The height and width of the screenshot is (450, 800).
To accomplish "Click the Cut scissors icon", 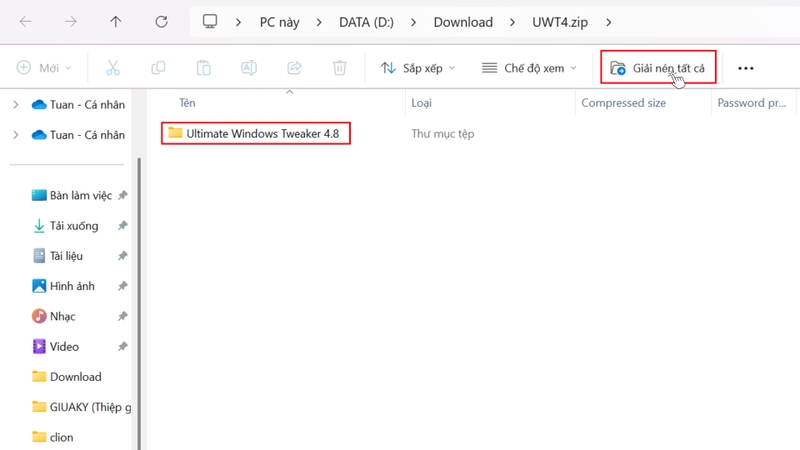I will (113, 68).
